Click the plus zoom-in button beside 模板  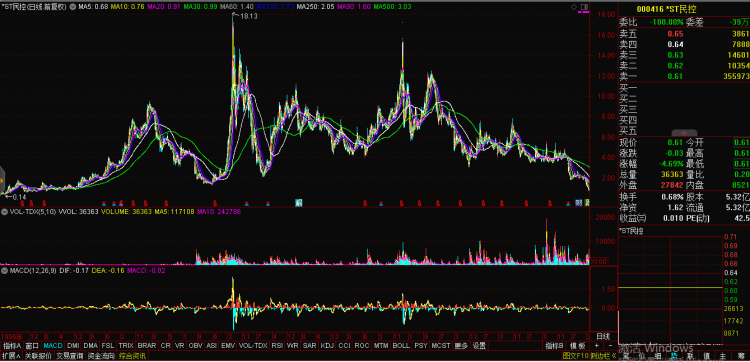coord(596,346)
